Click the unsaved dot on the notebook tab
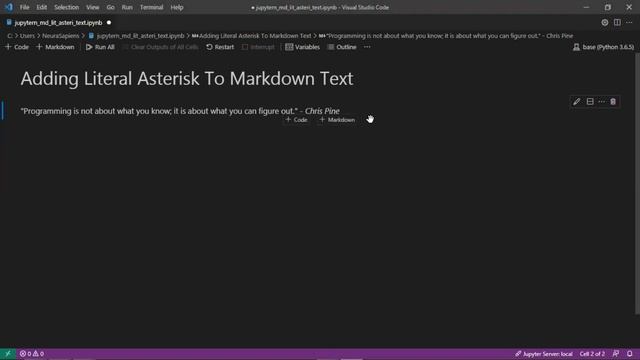640x360 pixels. click(x=109, y=22)
